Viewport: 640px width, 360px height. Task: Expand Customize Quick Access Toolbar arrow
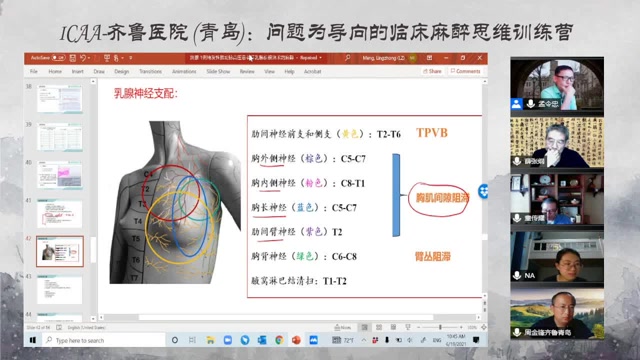131,58
